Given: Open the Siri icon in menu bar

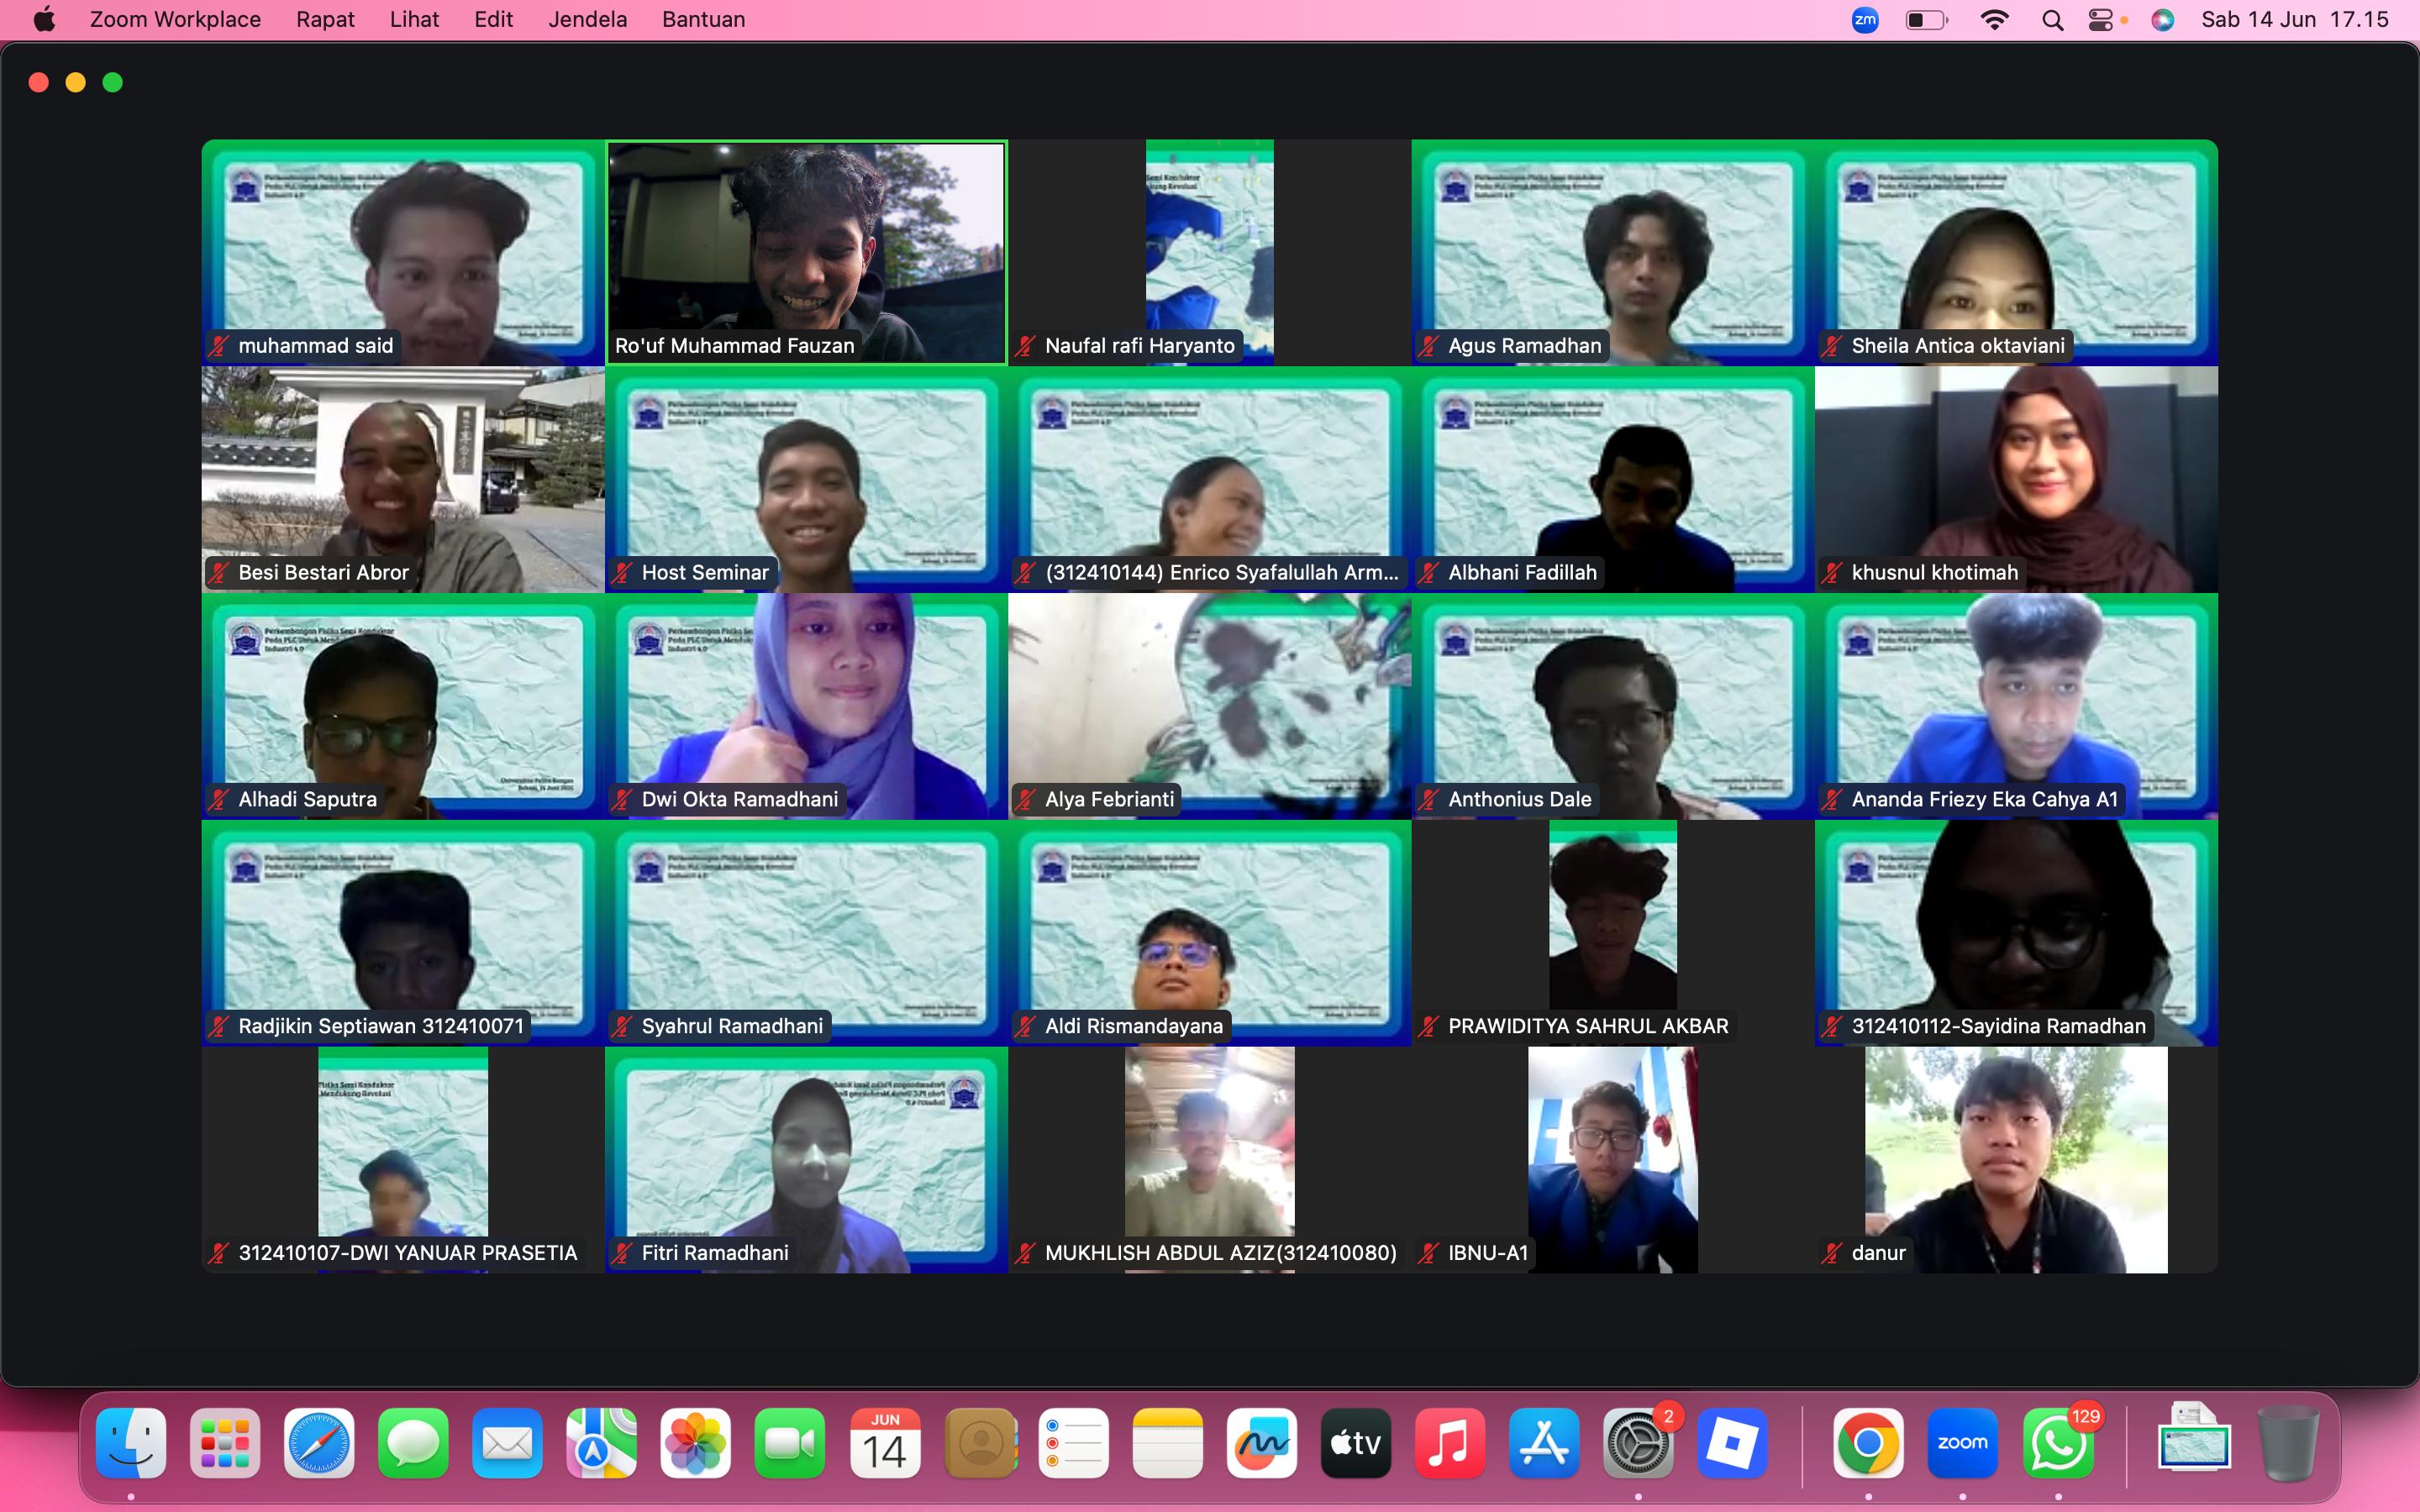Looking at the screenshot, I should pyautogui.click(x=2162, y=20).
